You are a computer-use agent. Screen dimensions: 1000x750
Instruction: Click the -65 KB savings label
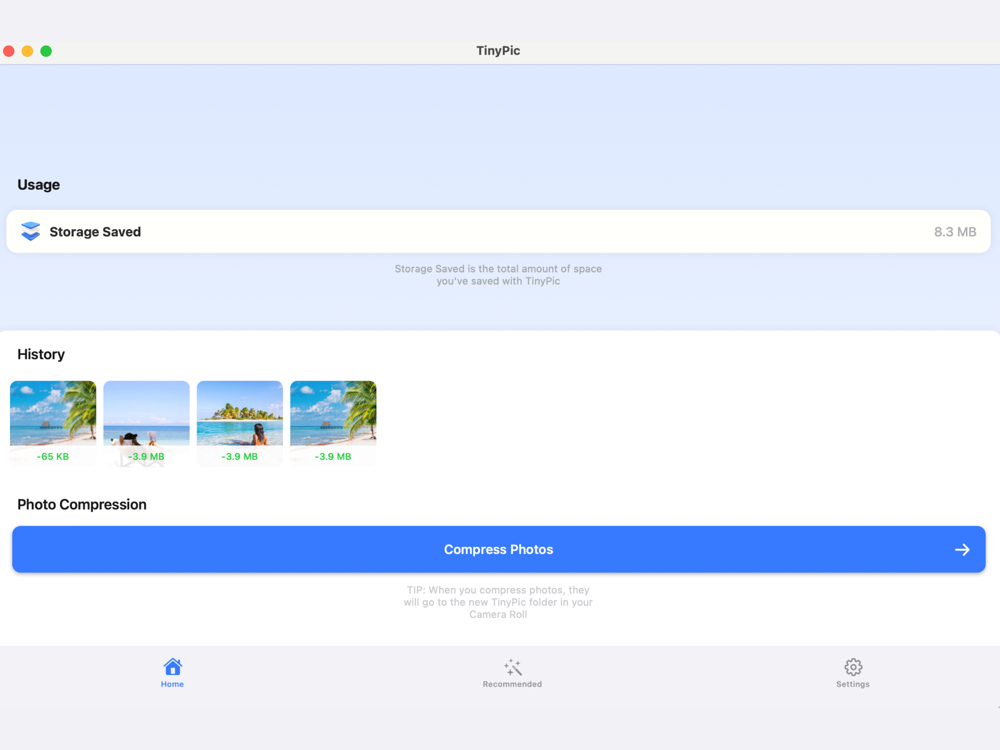coord(53,457)
